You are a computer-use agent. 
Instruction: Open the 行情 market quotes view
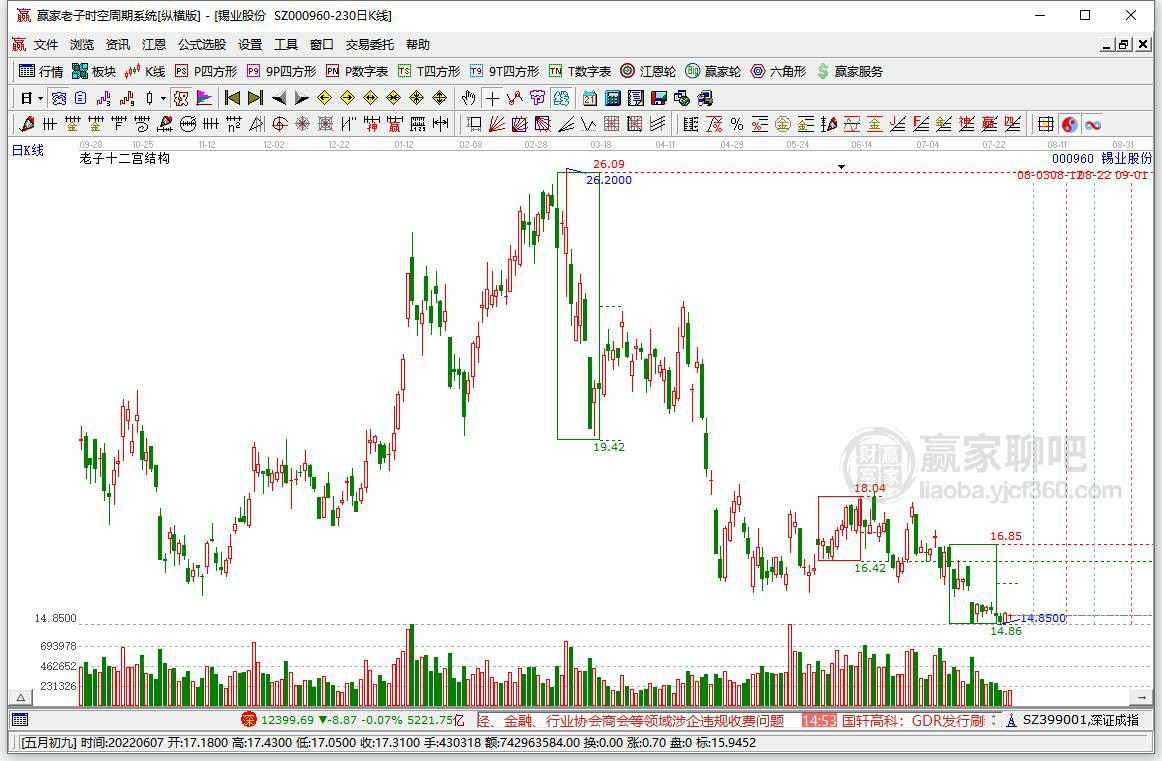click(41, 71)
